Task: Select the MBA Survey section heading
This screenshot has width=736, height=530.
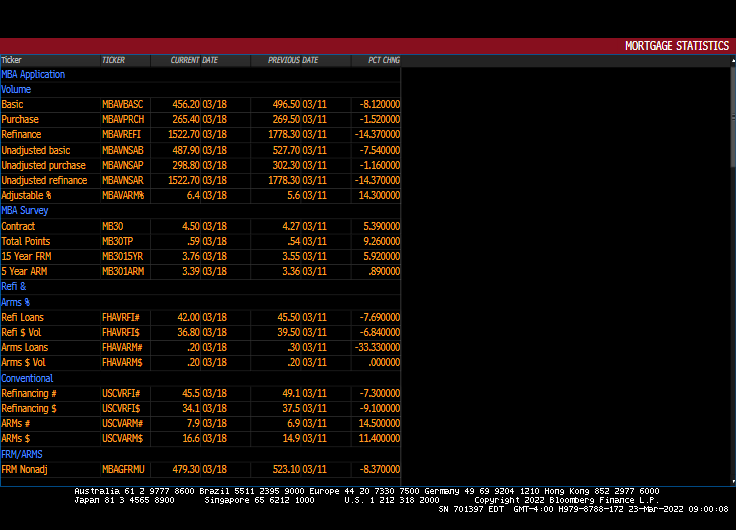Action: coord(25,211)
